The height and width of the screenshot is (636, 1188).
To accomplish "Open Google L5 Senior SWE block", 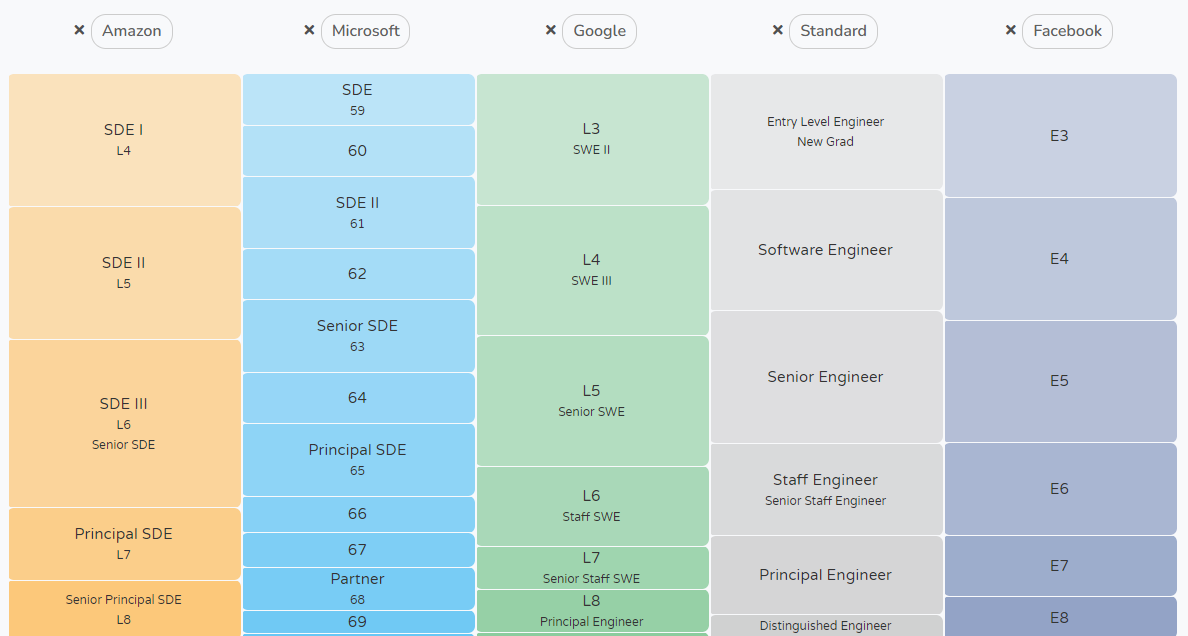I will 592,400.
